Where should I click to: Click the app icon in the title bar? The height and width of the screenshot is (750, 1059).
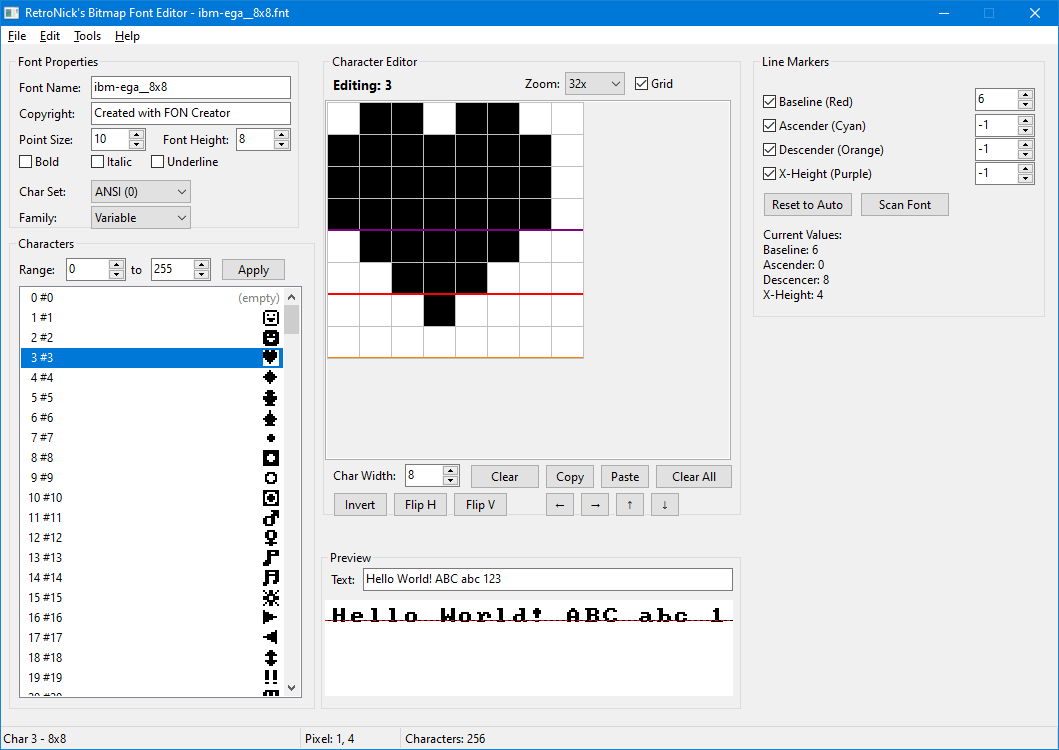tap(11, 13)
